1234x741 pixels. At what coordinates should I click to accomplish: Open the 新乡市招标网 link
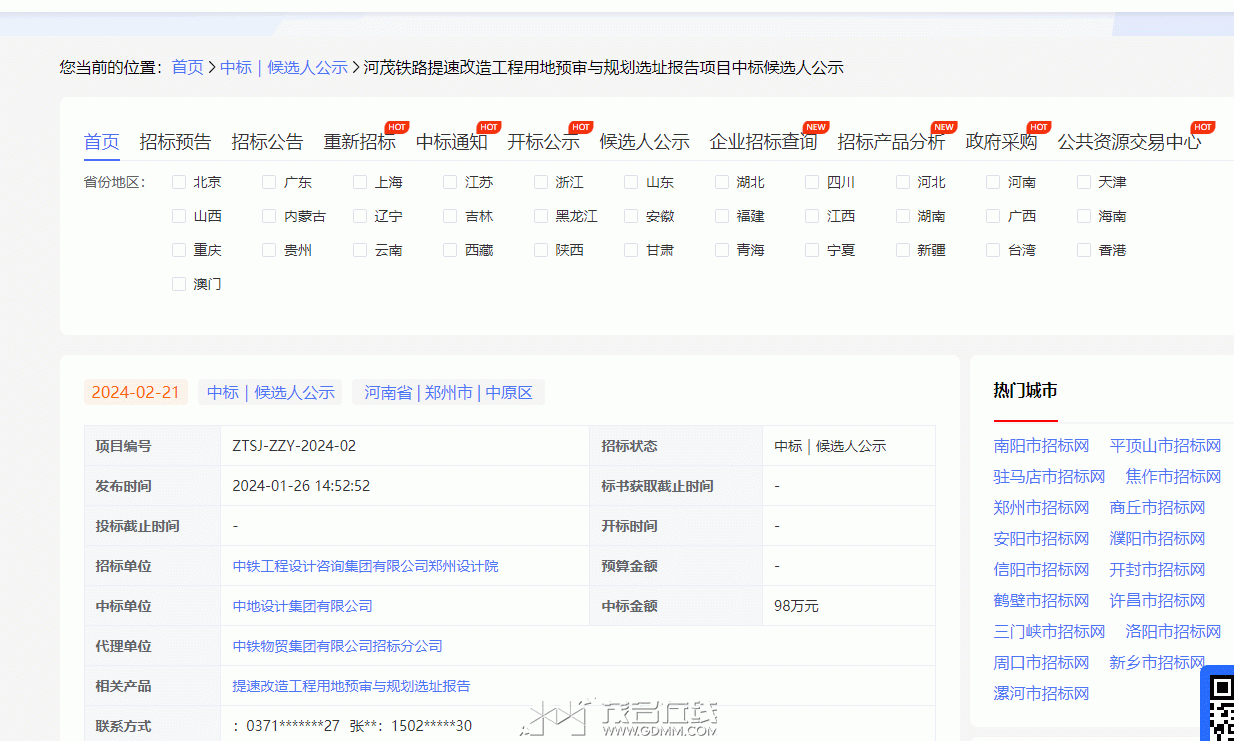(1158, 663)
